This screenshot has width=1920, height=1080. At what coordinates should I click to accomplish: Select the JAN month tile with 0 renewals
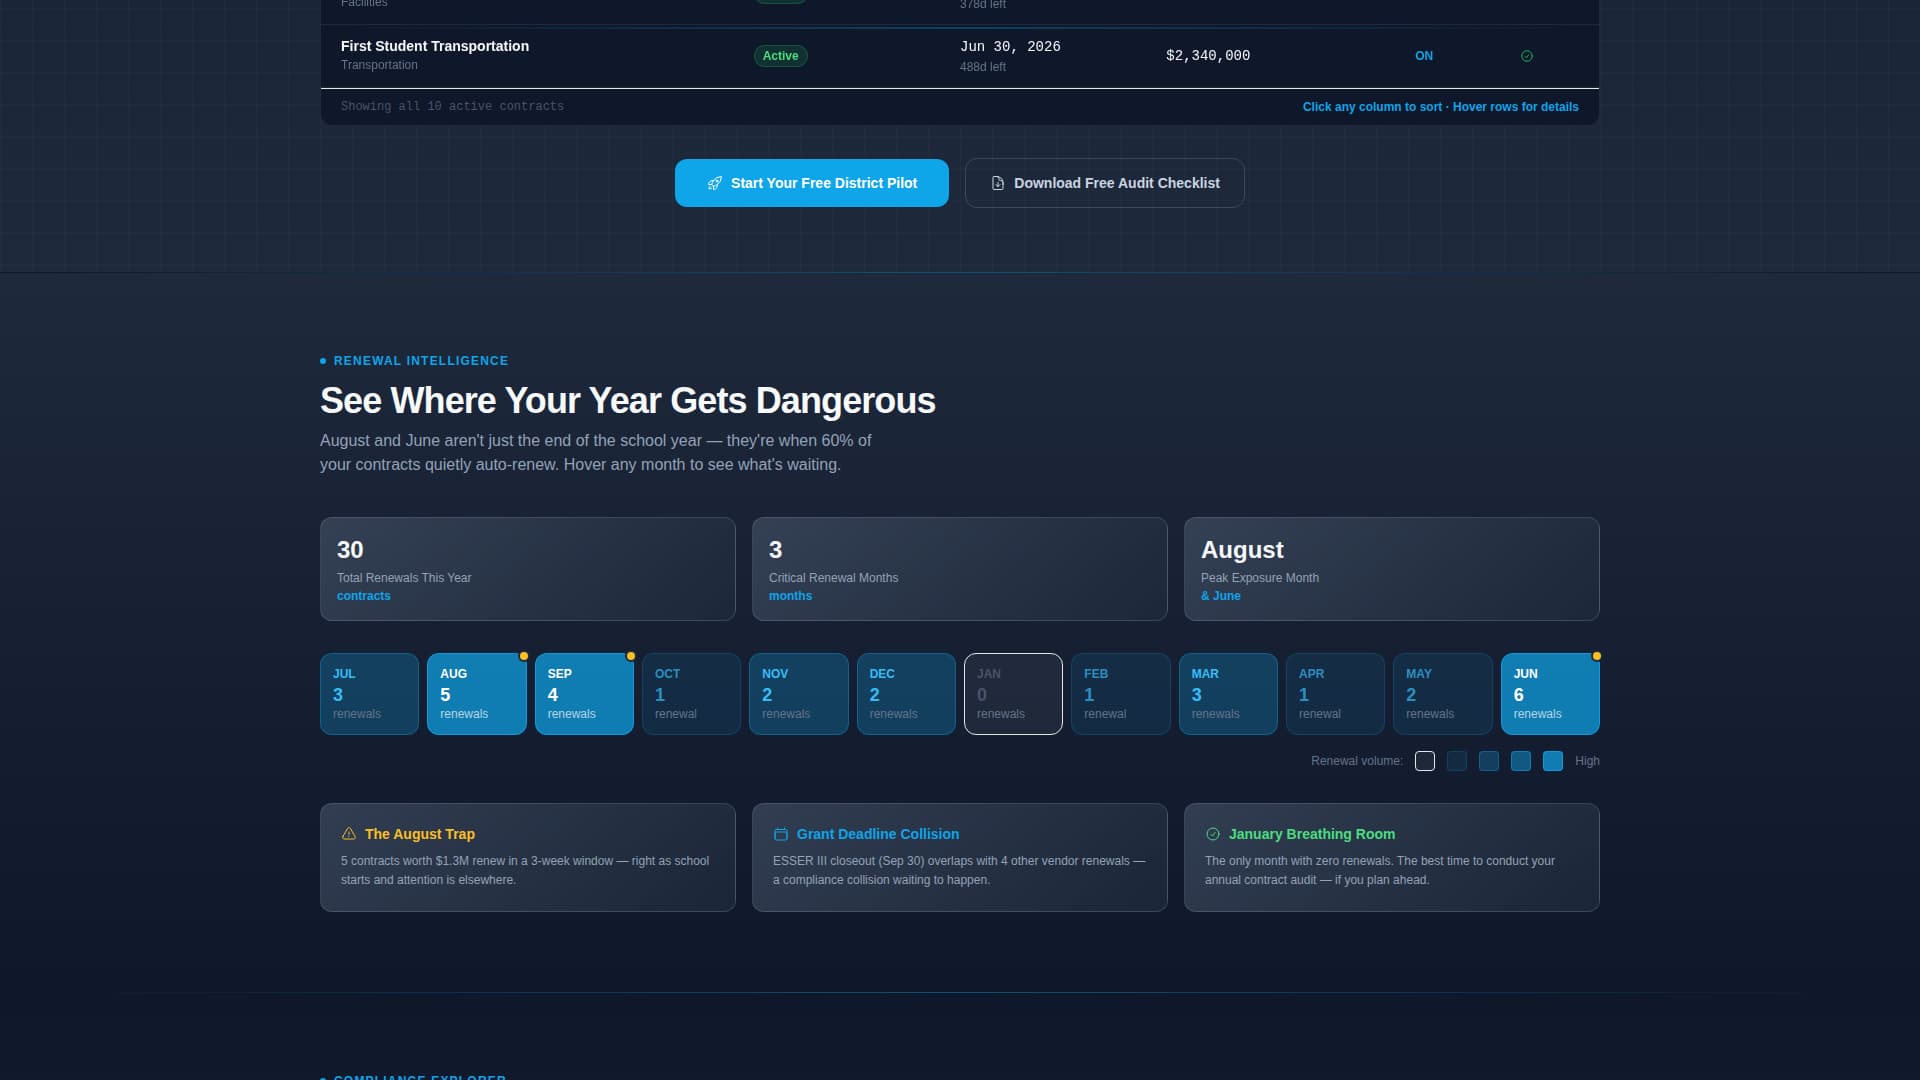pos(1013,694)
